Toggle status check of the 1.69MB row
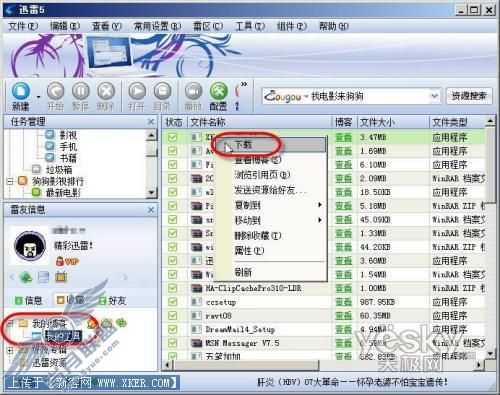500x395 pixels. tap(172, 151)
